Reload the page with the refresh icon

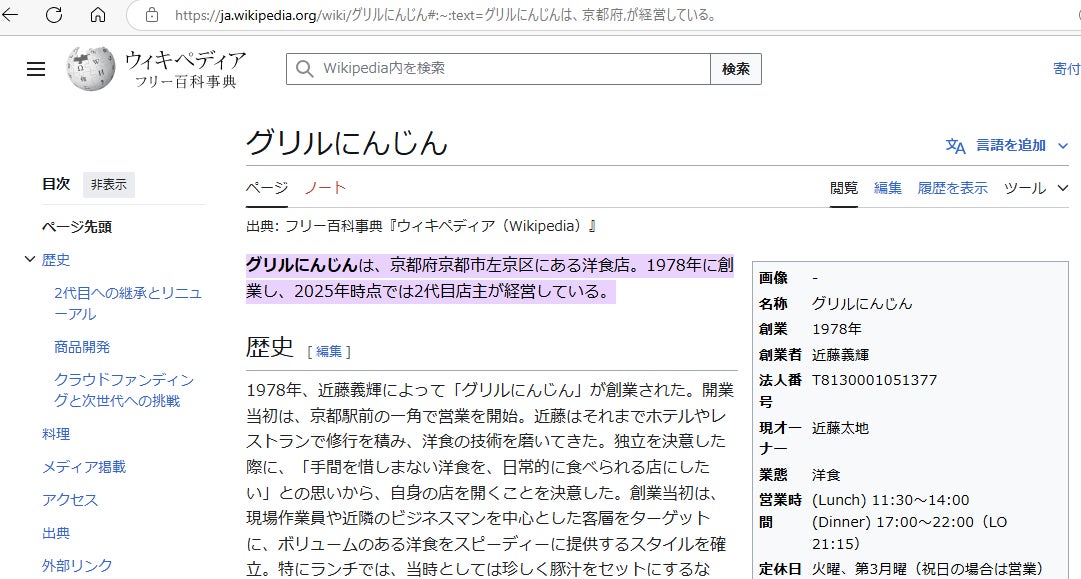click(x=54, y=15)
